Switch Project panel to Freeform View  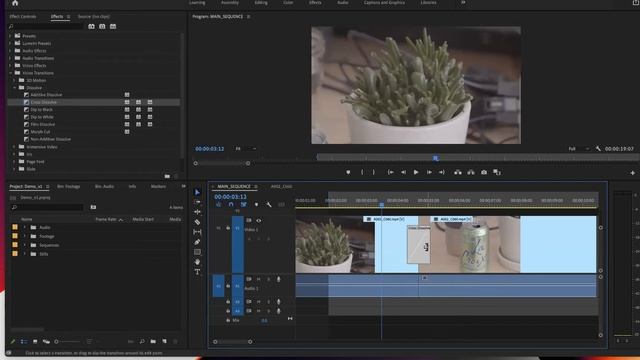point(46,341)
